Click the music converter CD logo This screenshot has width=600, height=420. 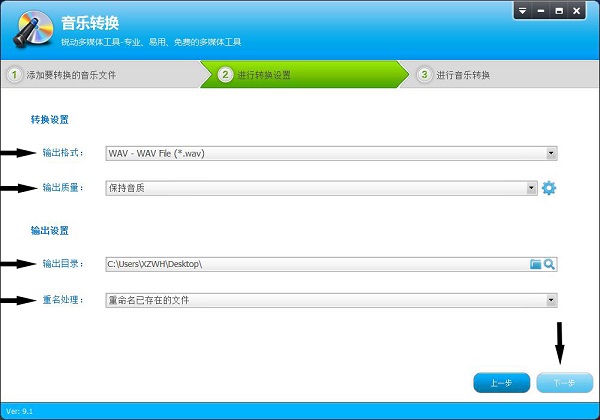(34, 29)
